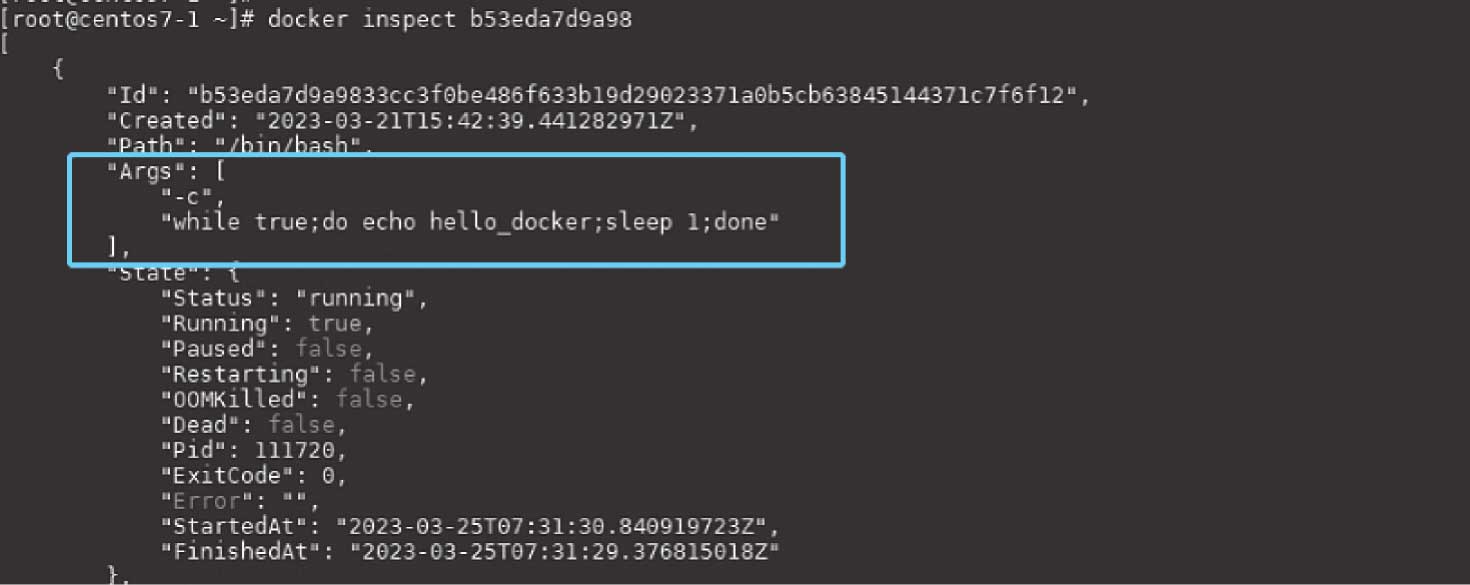Click the "Paused" false value
1470x585 pixels.
click(x=327, y=349)
